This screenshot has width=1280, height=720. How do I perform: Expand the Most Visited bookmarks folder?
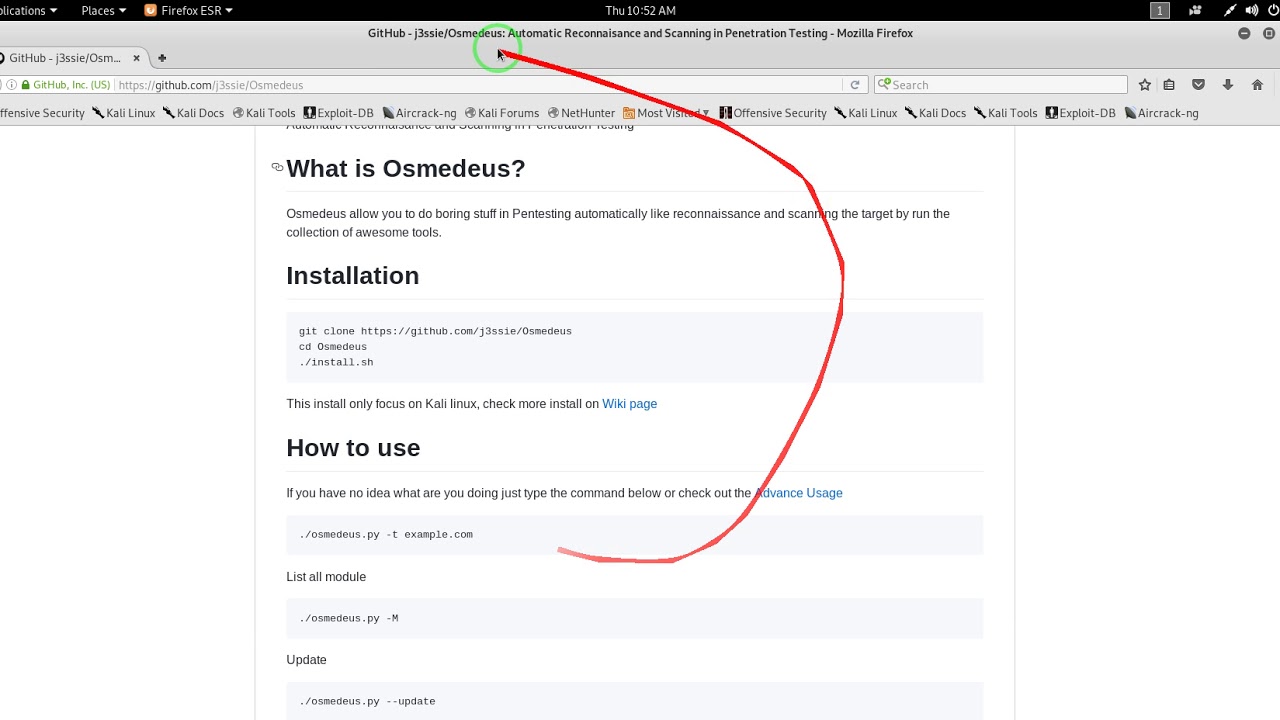pos(666,113)
